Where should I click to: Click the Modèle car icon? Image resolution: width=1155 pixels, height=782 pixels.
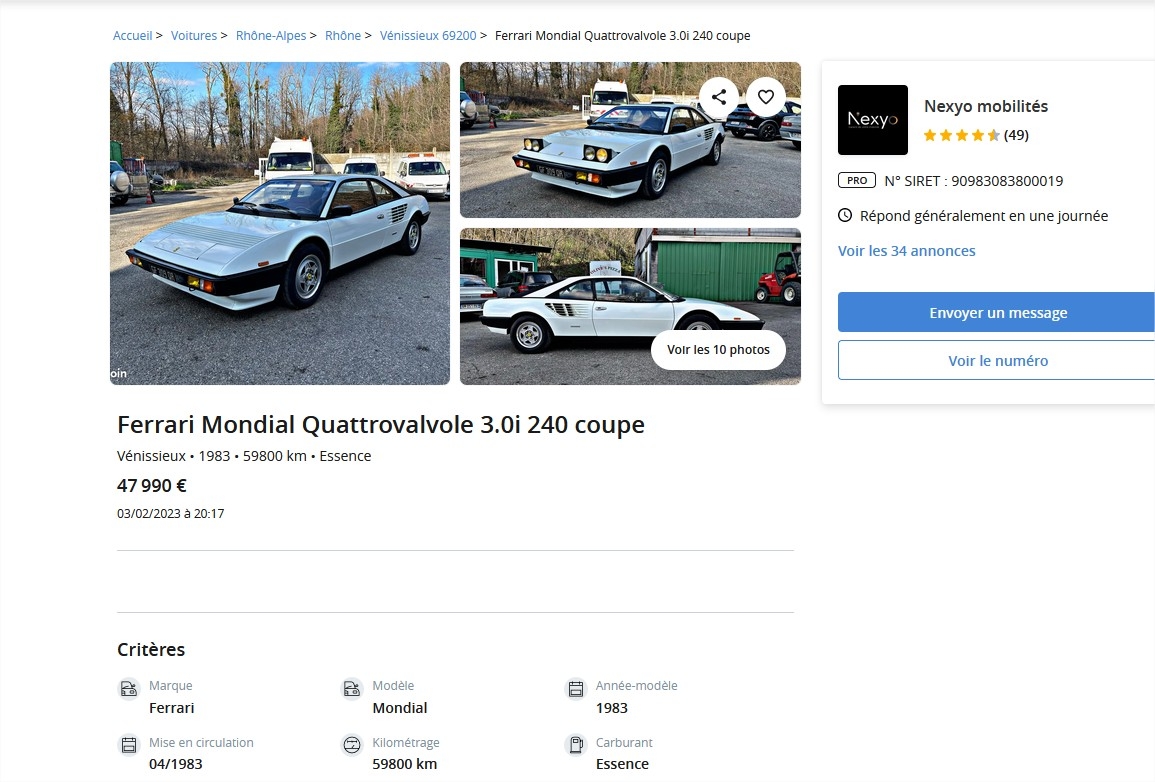tap(352, 688)
